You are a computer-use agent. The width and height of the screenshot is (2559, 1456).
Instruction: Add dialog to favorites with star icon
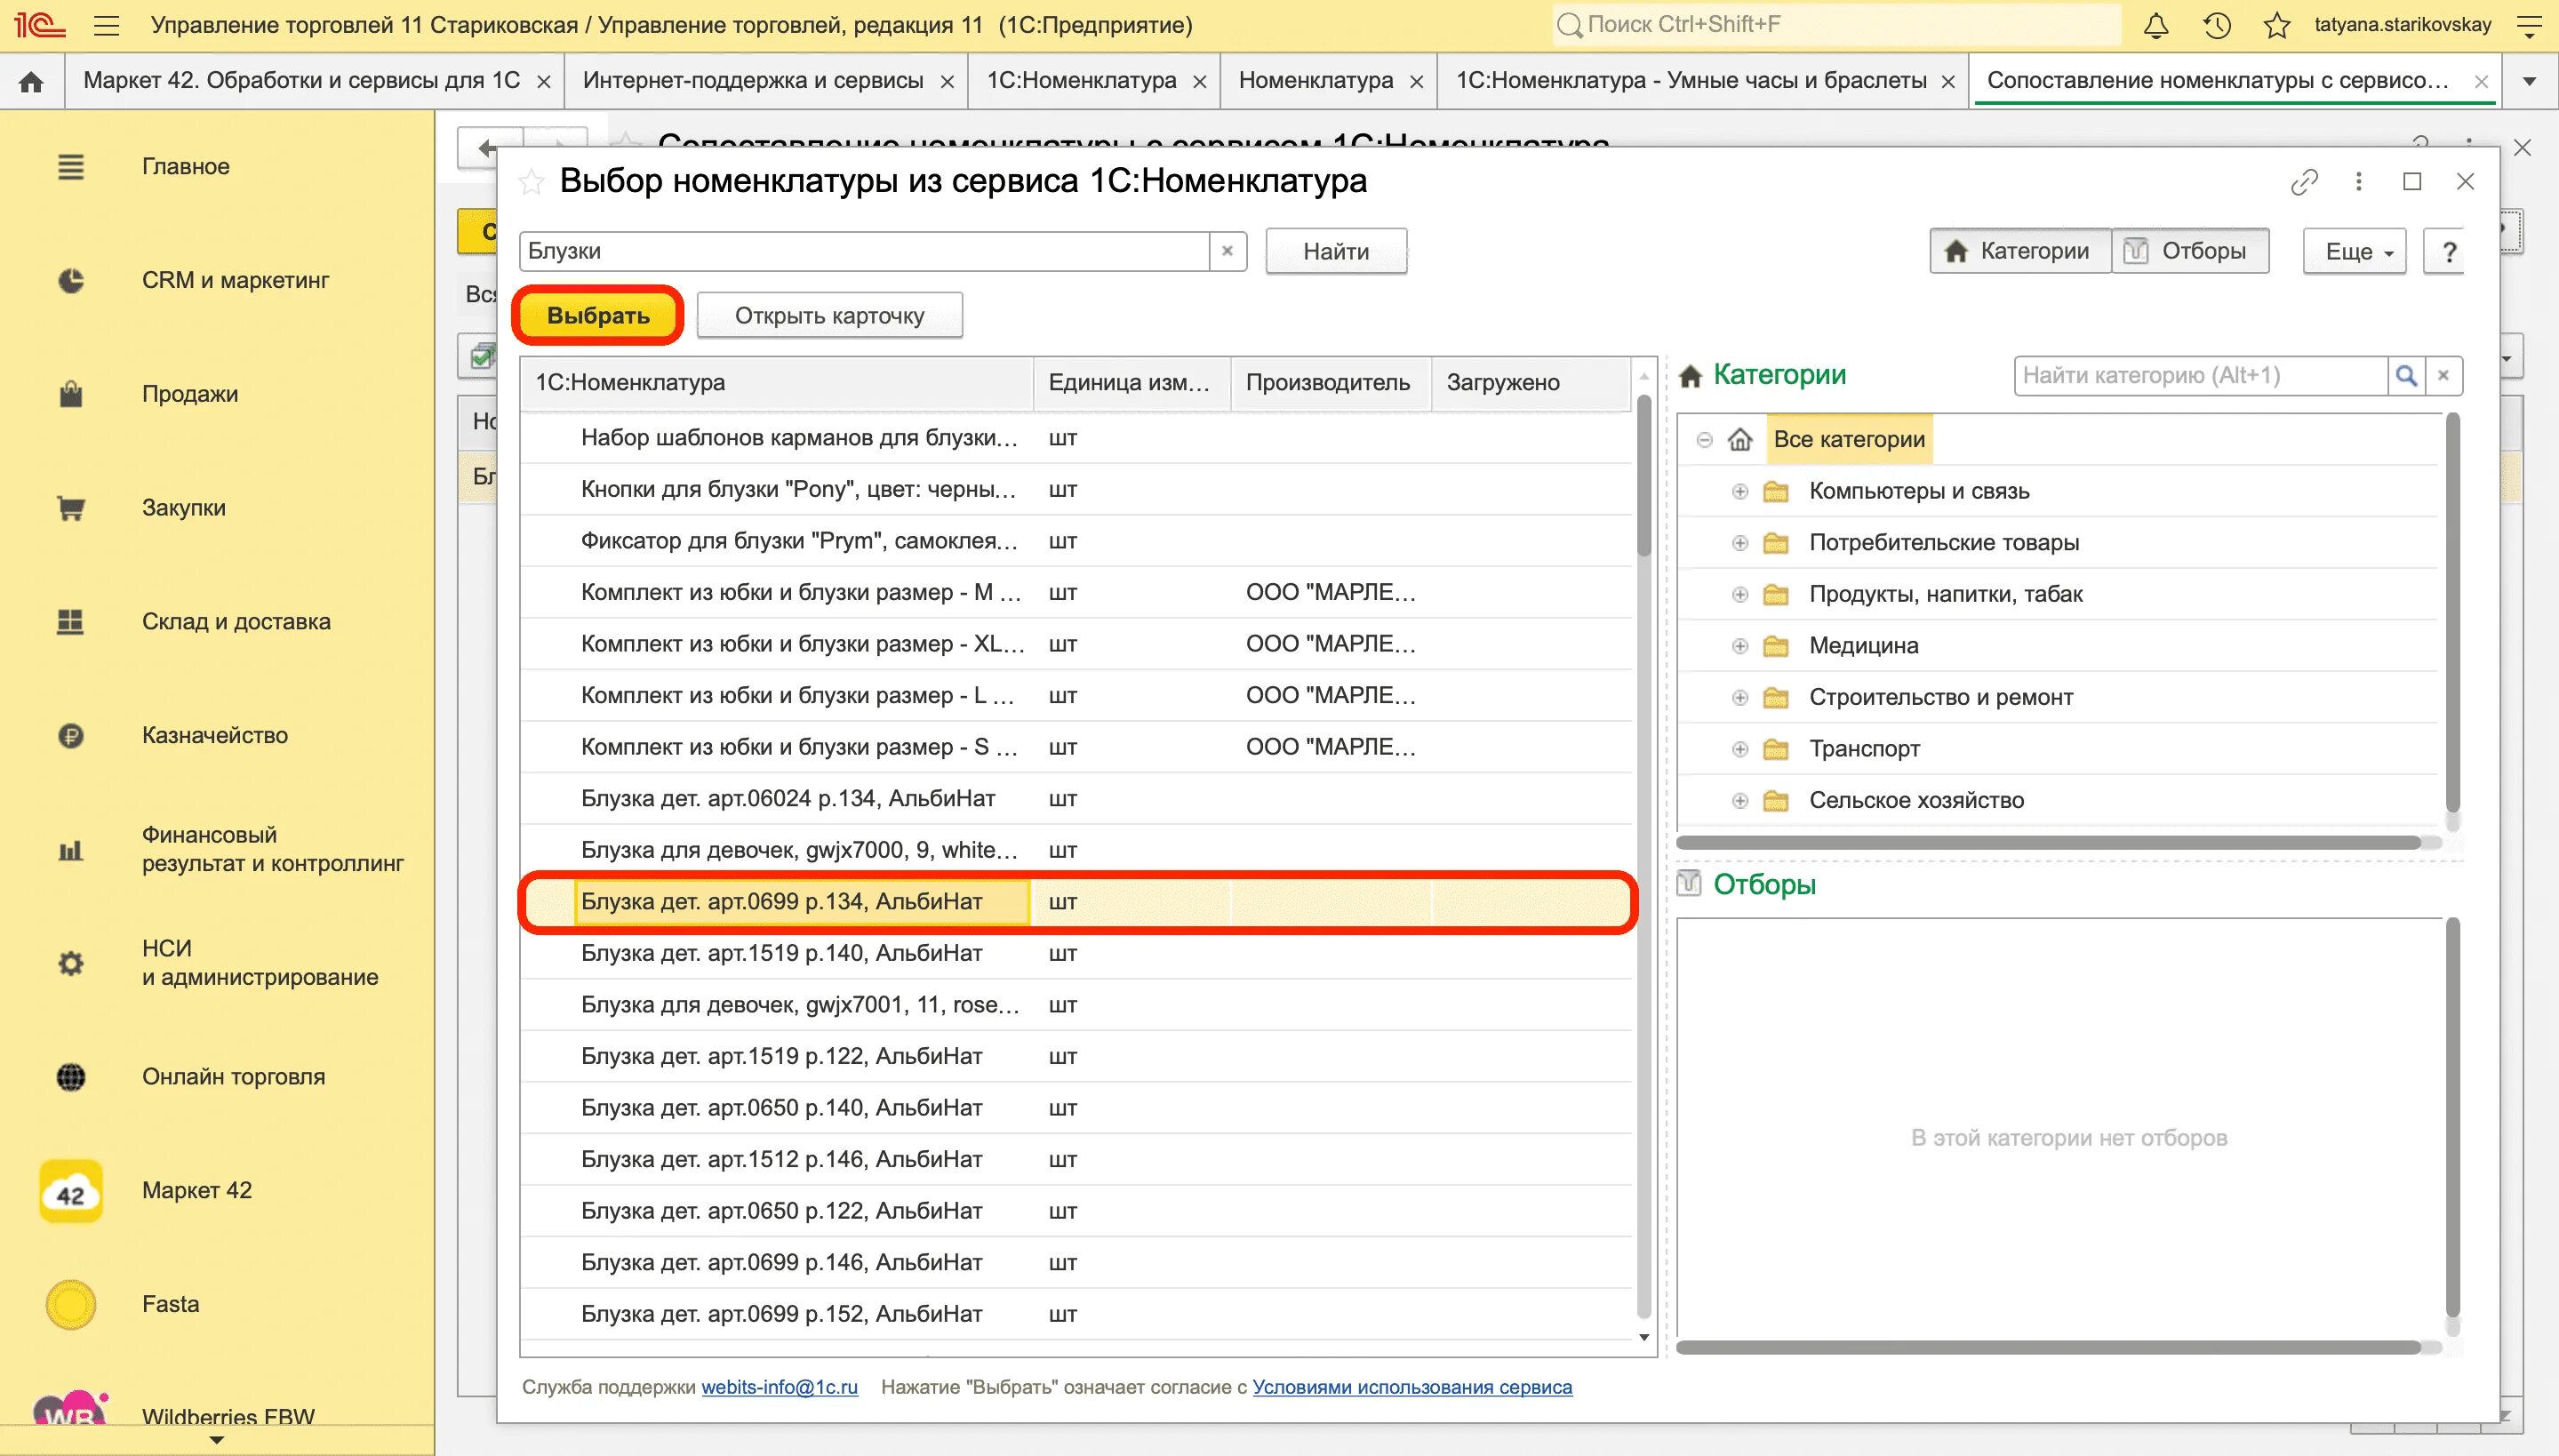coord(531,182)
